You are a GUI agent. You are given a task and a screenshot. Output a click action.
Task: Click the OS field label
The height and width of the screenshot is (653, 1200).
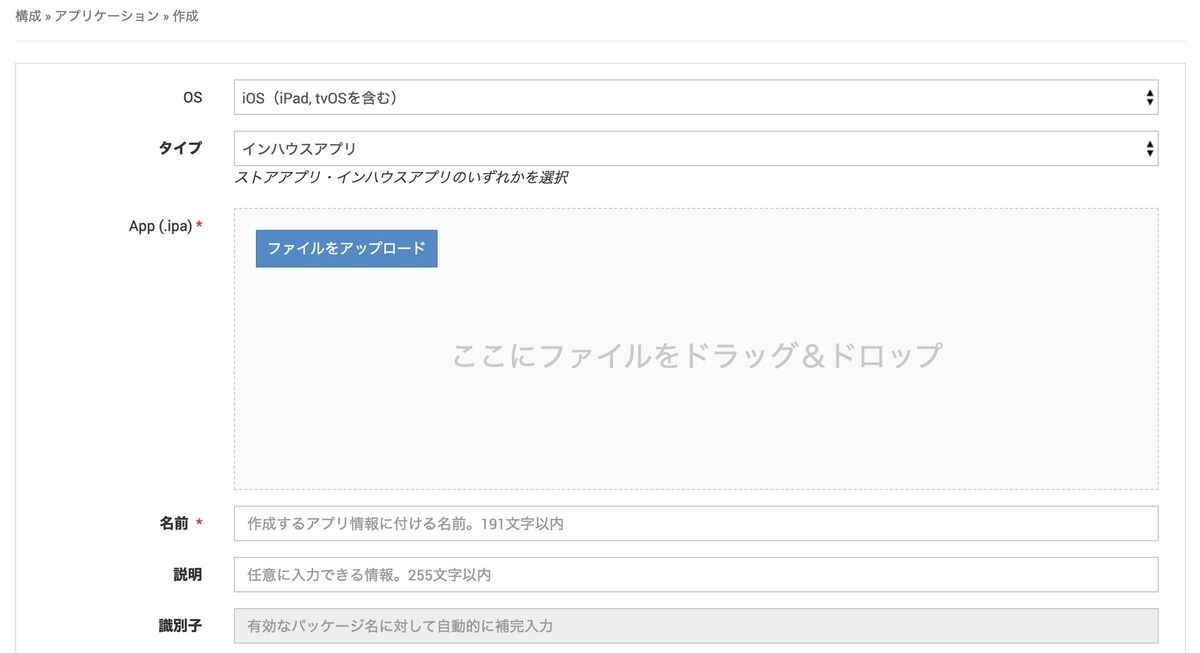click(192, 97)
